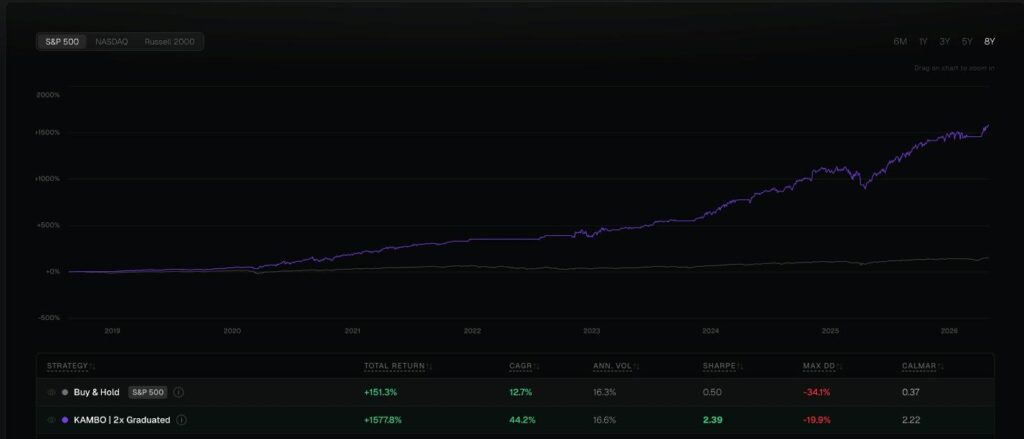Set chart range to 5Y
Image resolution: width=1024 pixels, height=439 pixels.
tap(967, 42)
